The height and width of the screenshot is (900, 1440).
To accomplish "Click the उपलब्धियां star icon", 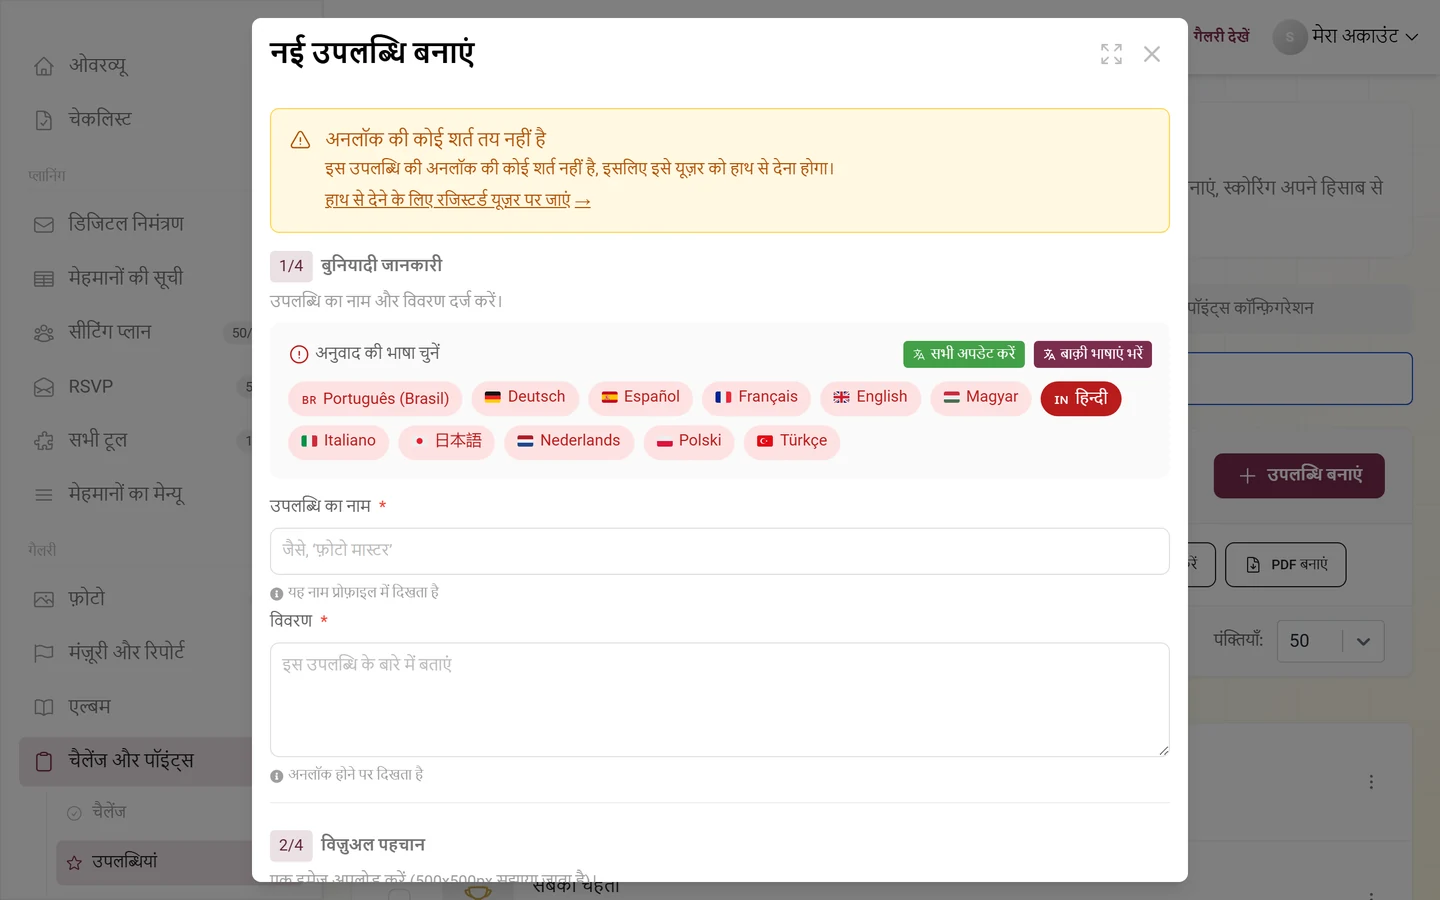I will [74, 863].
